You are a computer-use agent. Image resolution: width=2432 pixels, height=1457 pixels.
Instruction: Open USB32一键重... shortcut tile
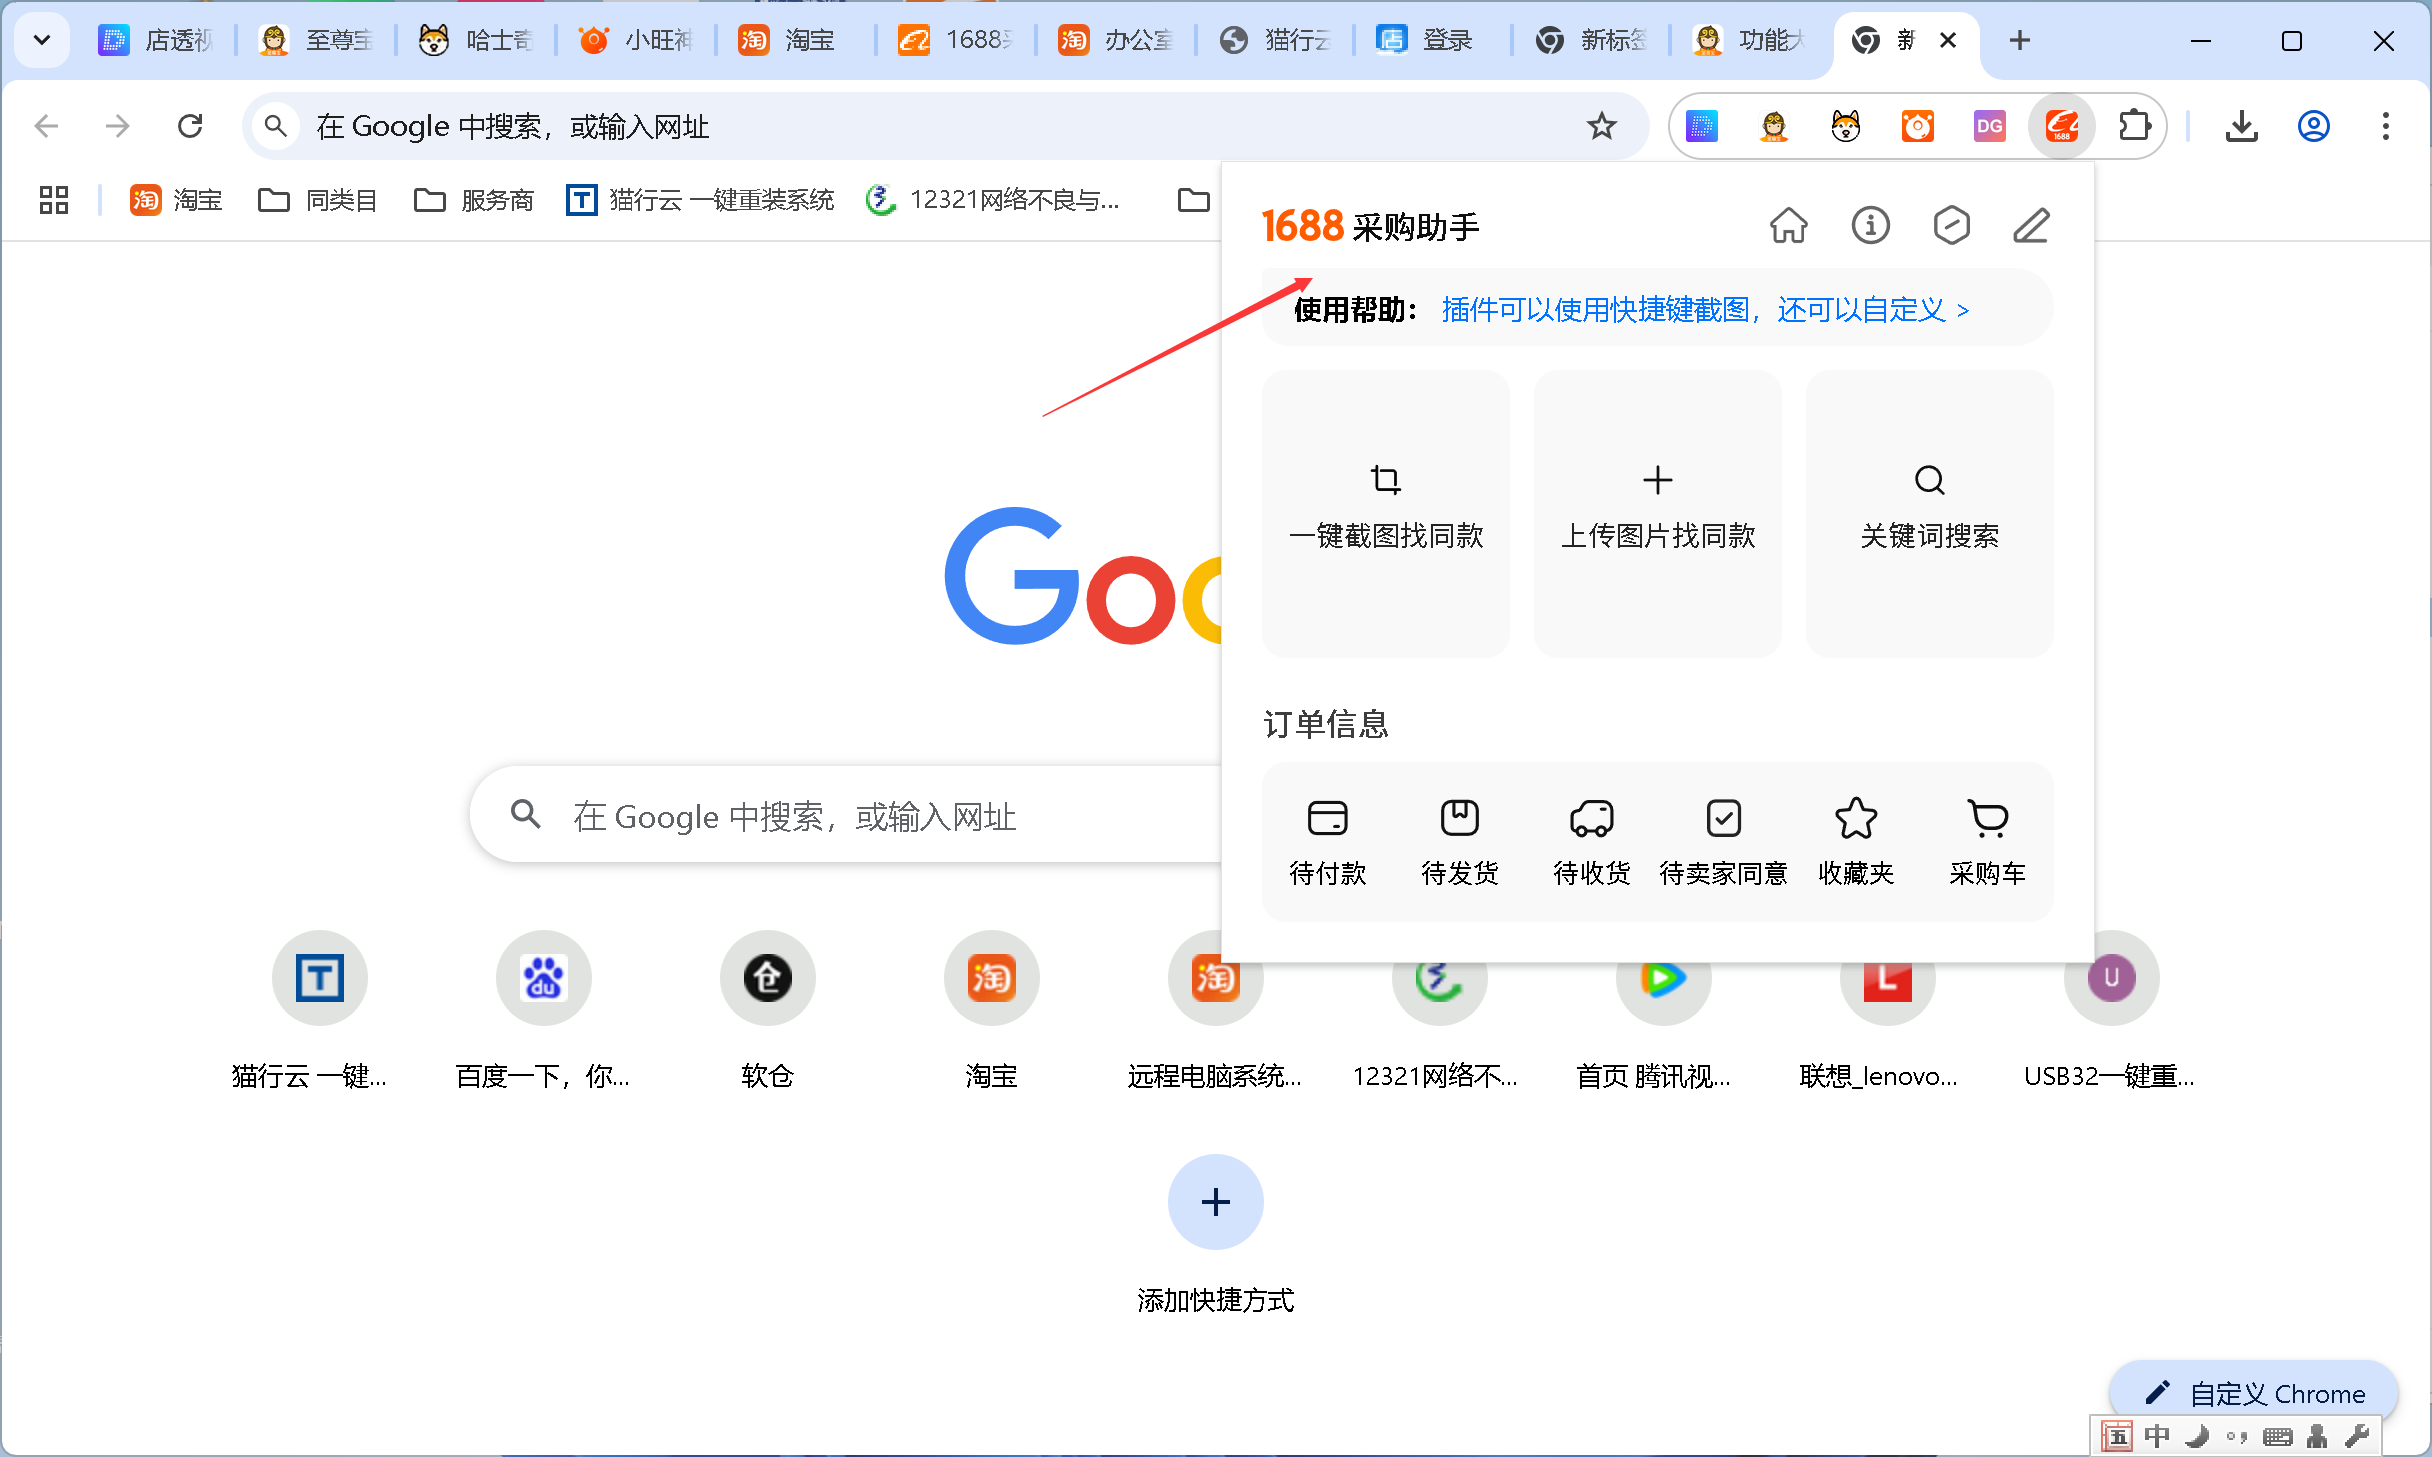(x=2112, y=1010)
